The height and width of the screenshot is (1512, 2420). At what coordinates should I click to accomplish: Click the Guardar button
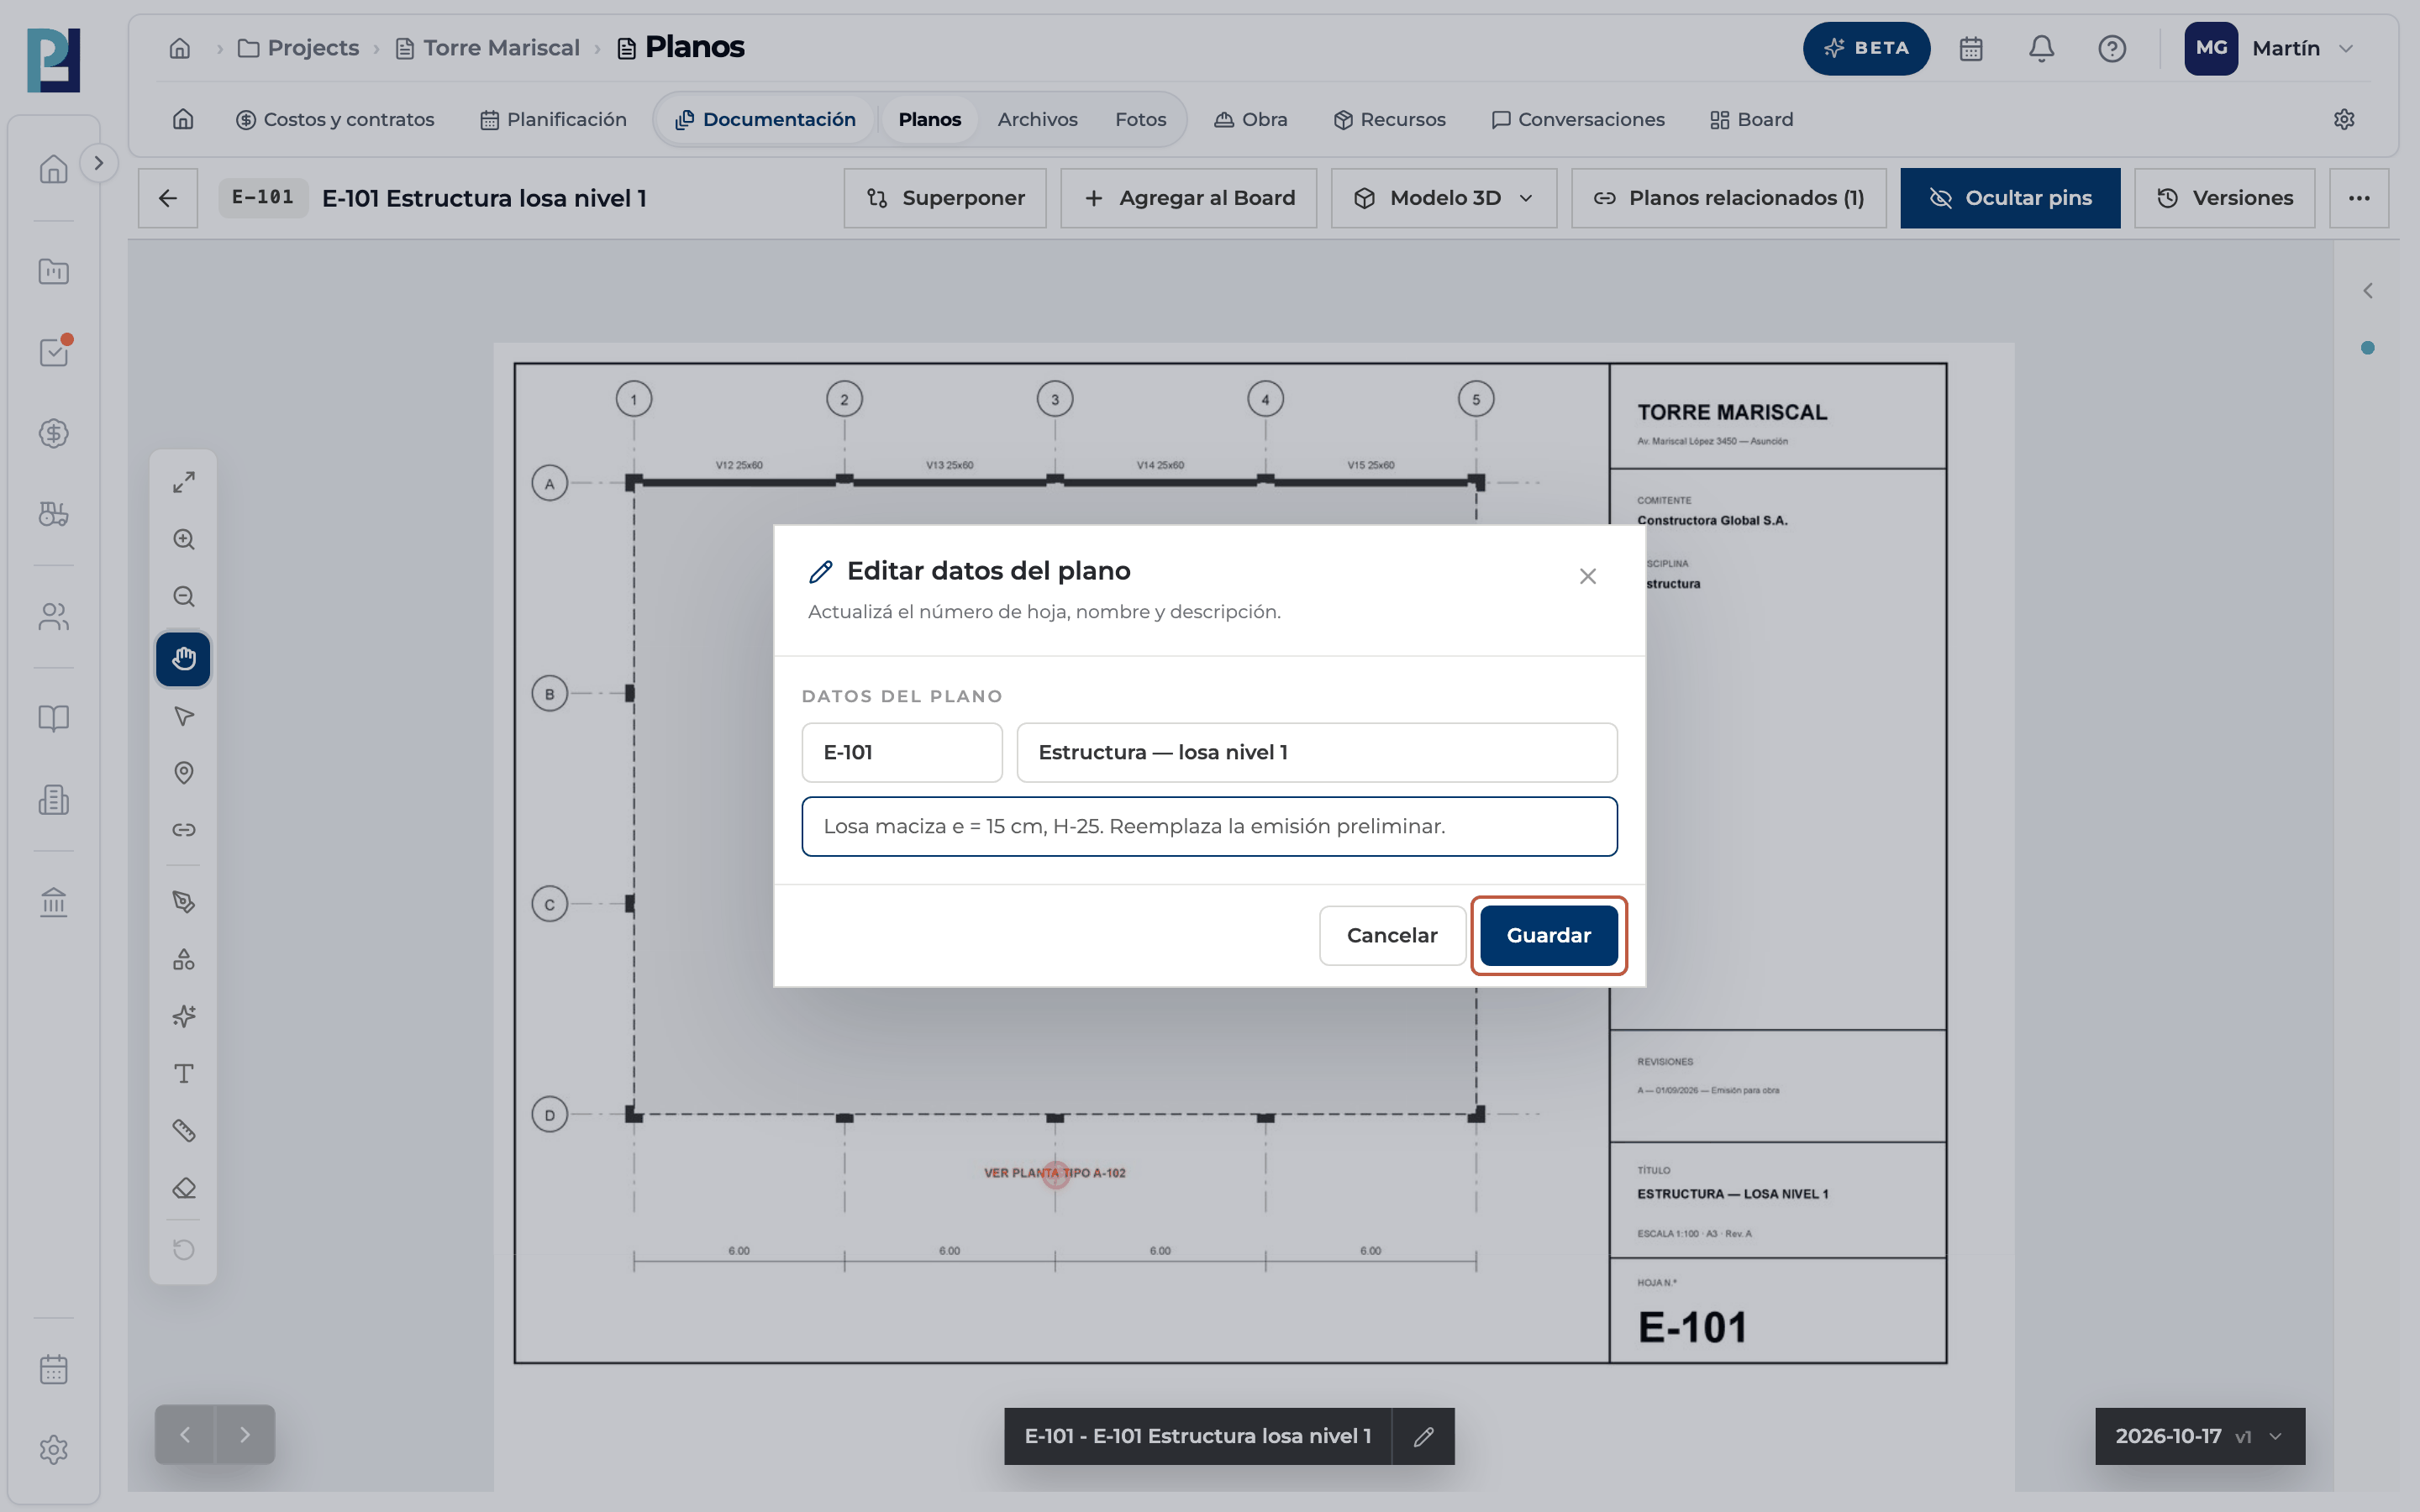(x=1548, y=935)
